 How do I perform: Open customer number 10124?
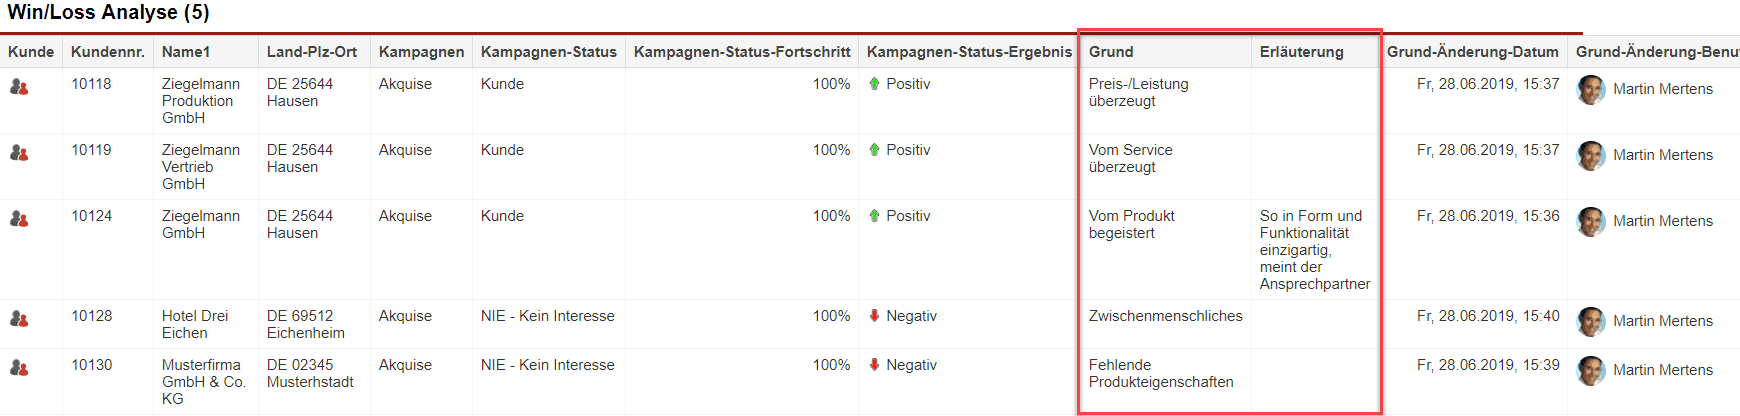[92, 216]
